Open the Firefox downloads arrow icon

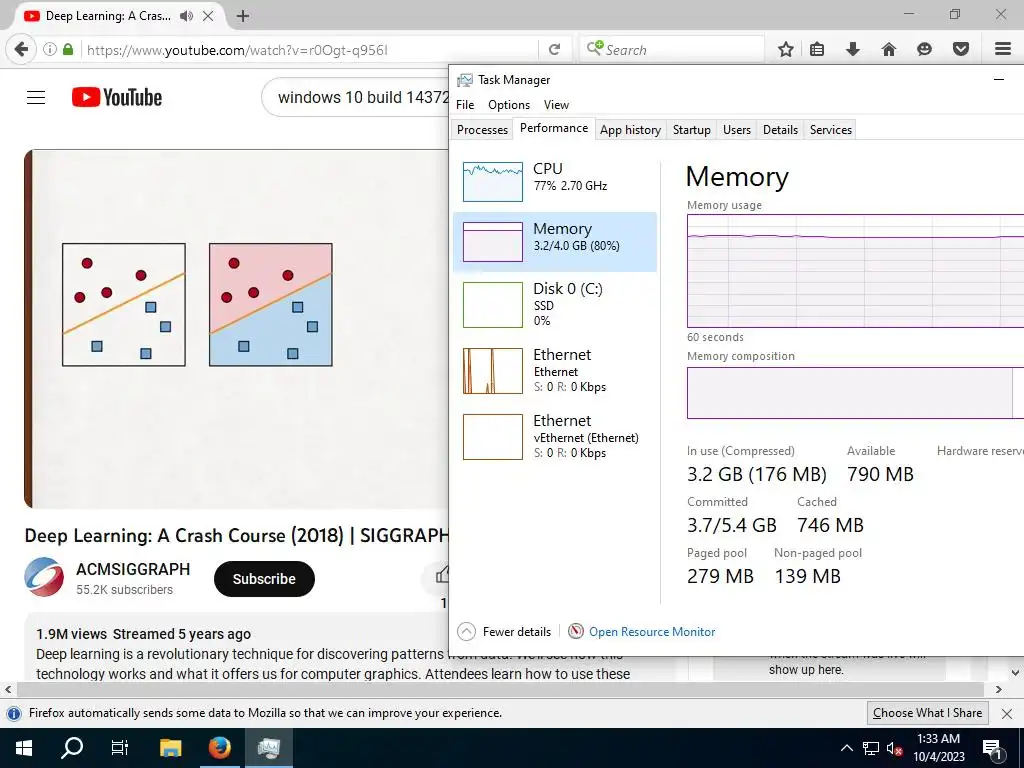(852, 49)
